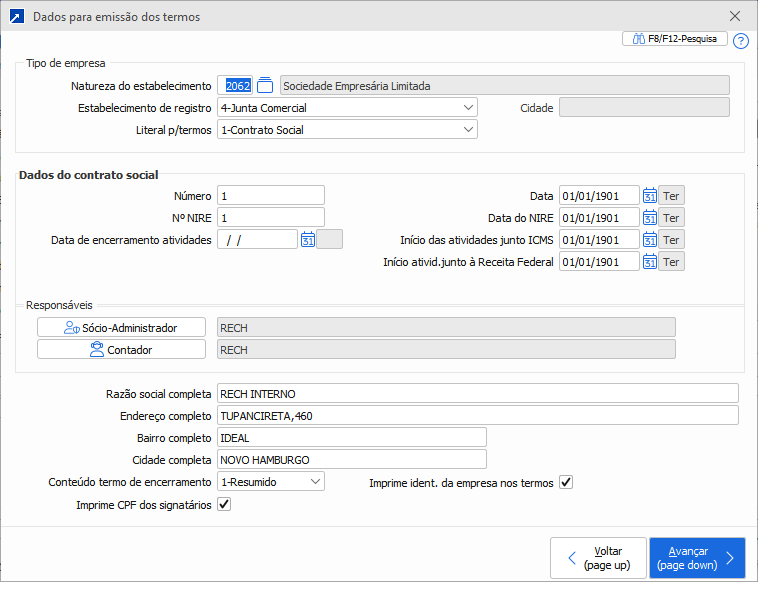The height and width of the screenshot is (589, 772).
Task: Click the blue help question mark icon
Action: click(x=740, y=41)
